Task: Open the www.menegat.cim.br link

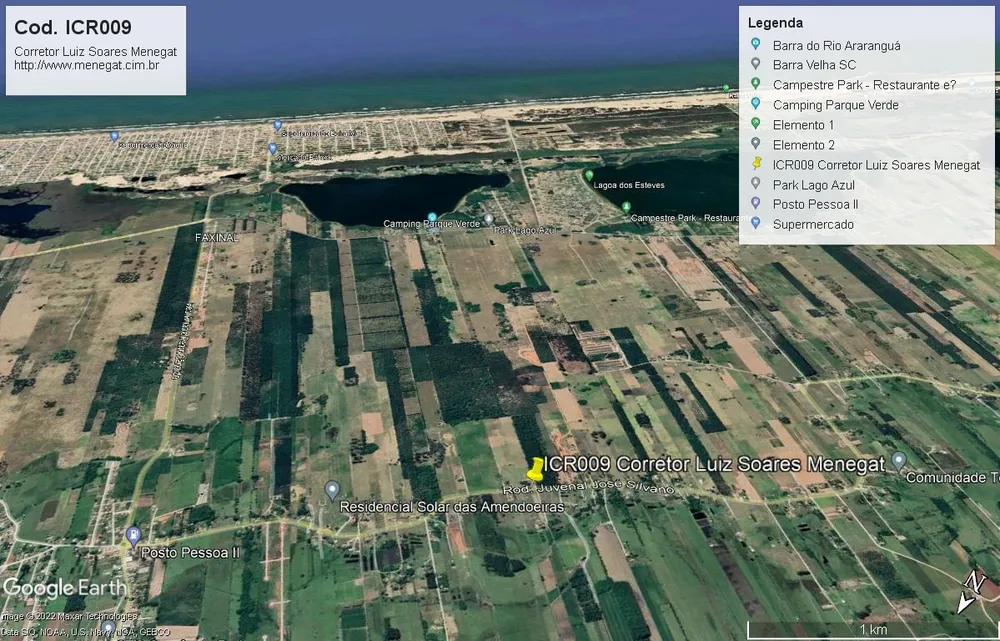Action: click(x=87, y=66)
